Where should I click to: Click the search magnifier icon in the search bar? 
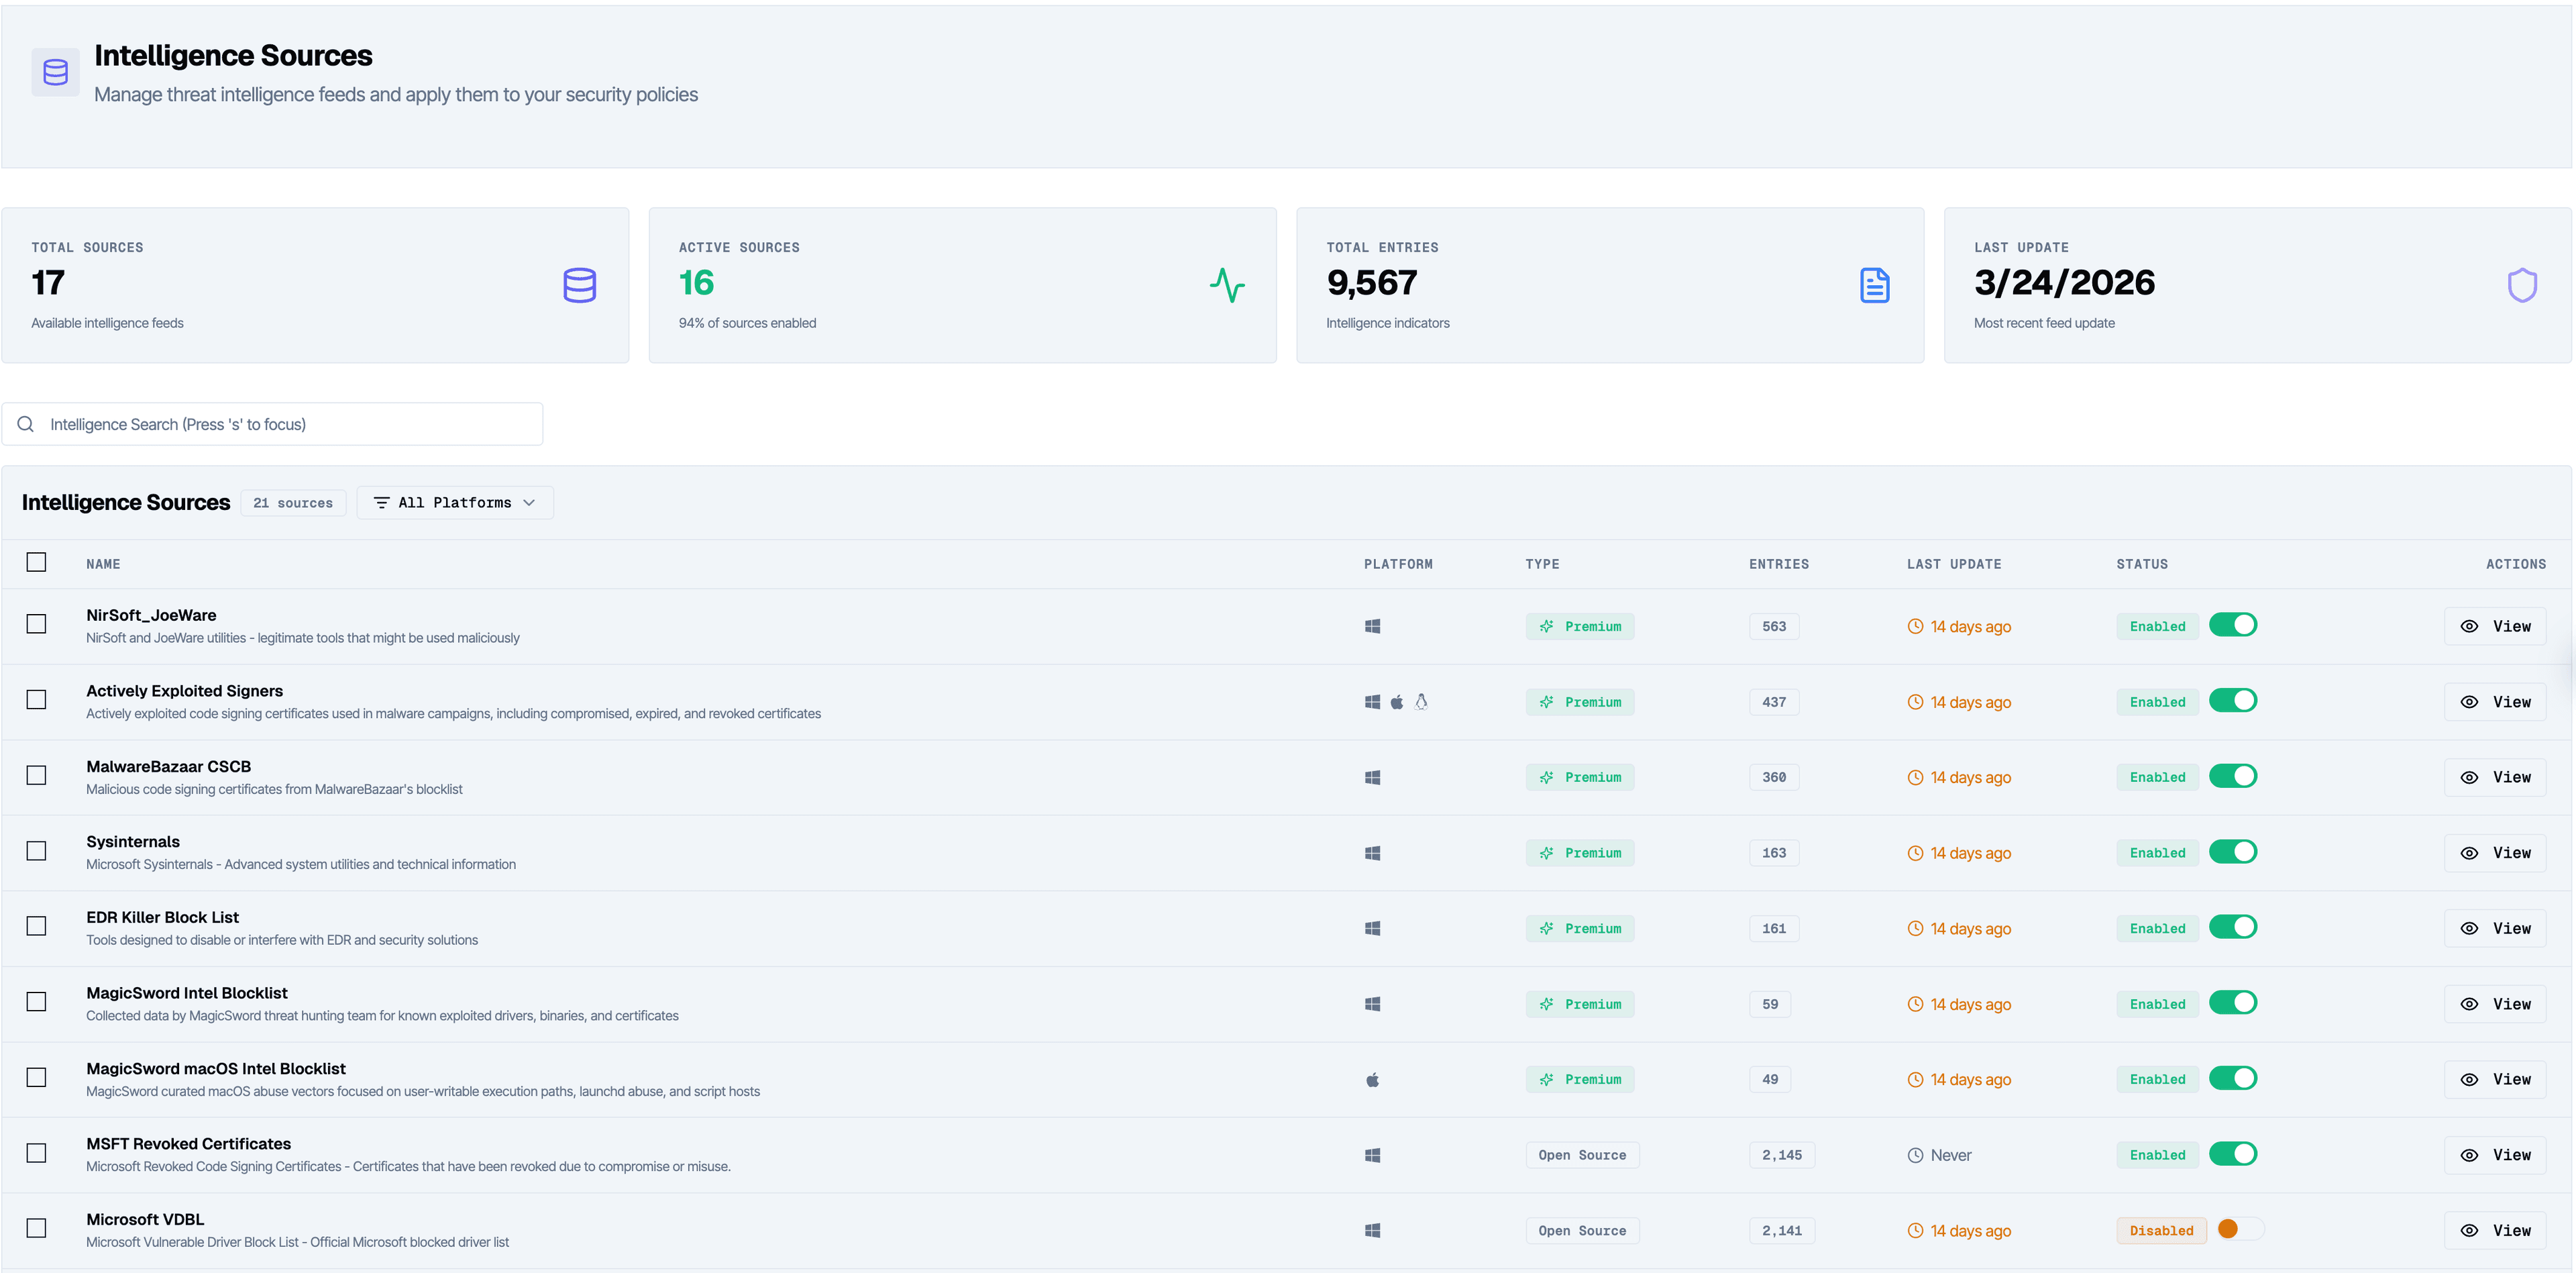coord(26,423)
